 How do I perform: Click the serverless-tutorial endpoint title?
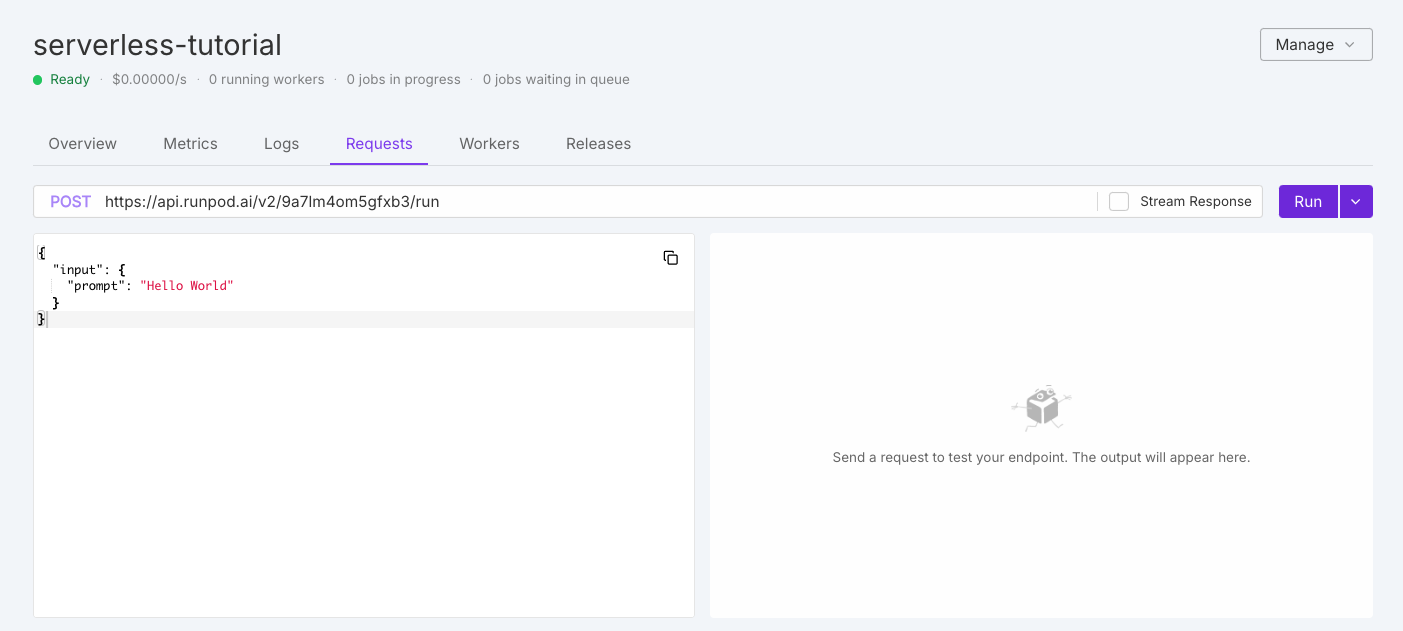pyautogui.click(x=157, y=45)
